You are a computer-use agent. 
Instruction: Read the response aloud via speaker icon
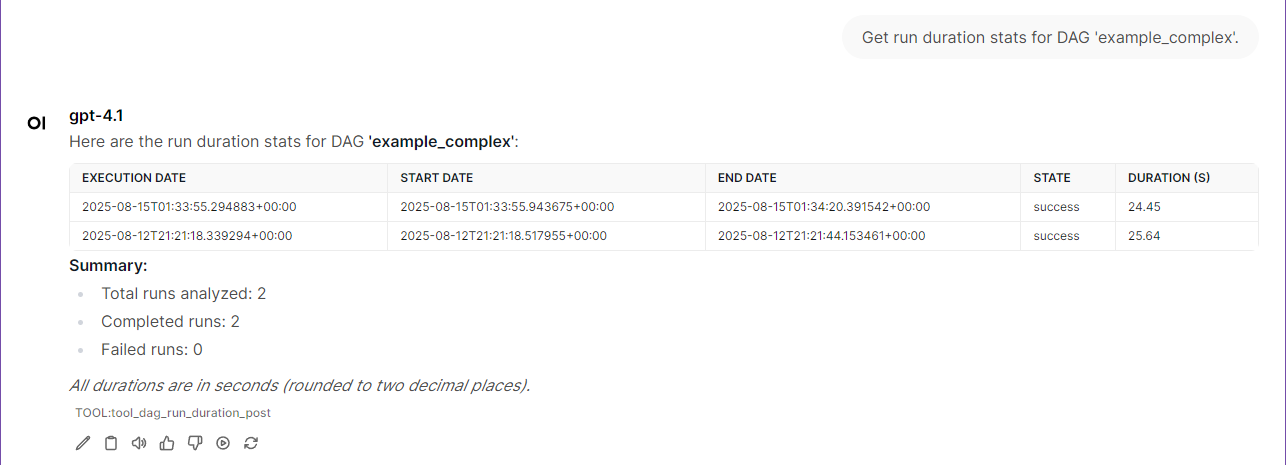(139, 443)
